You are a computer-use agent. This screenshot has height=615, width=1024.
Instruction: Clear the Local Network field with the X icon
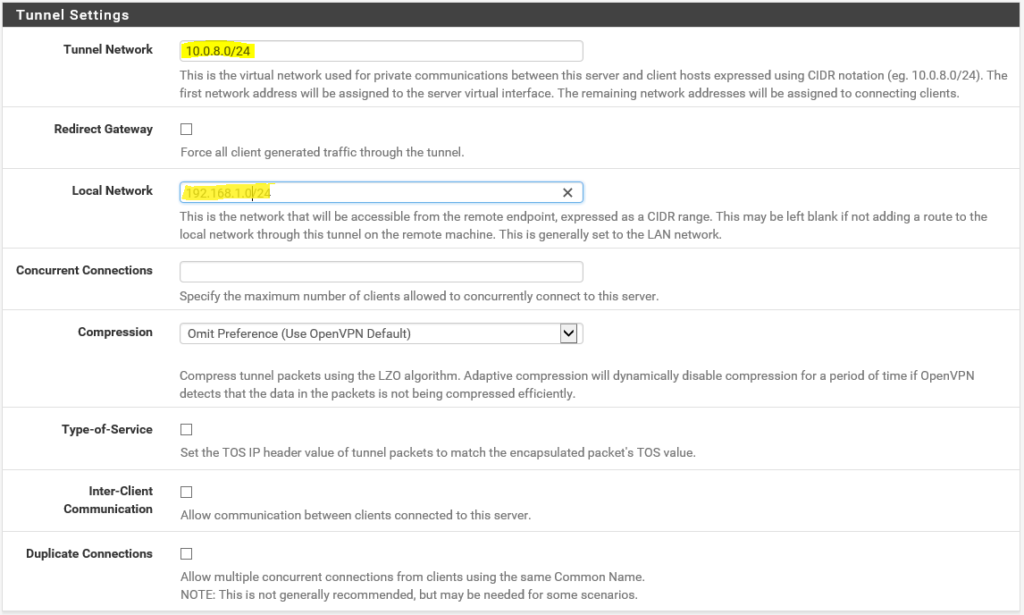(x=567, y=192)
